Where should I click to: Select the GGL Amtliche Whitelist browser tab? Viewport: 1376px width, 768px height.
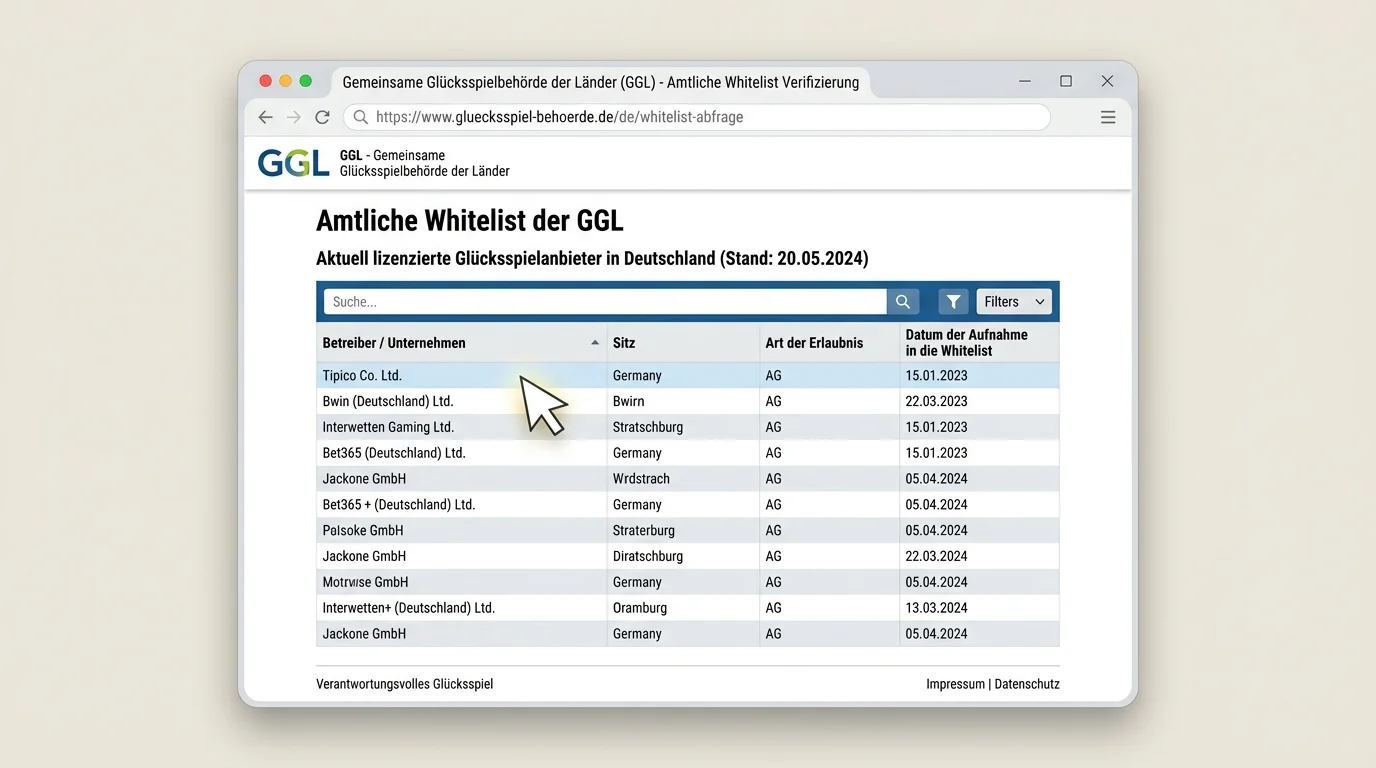click(601, 82)
